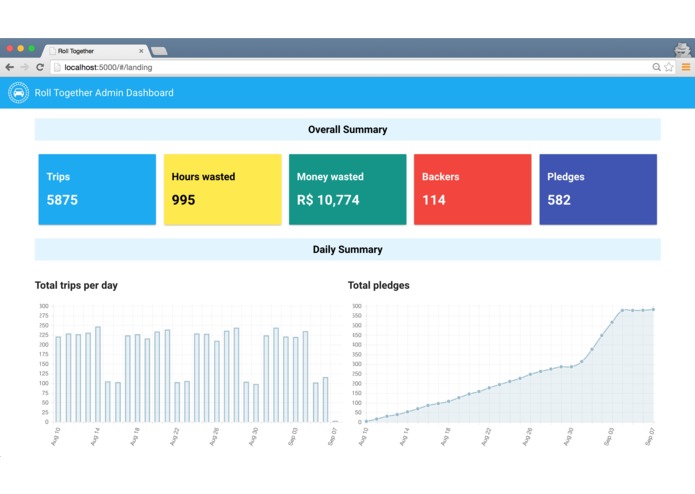Click the zoom magnifier icon in address bar
This screenshot has width=695, height=494.
(656, 67)
